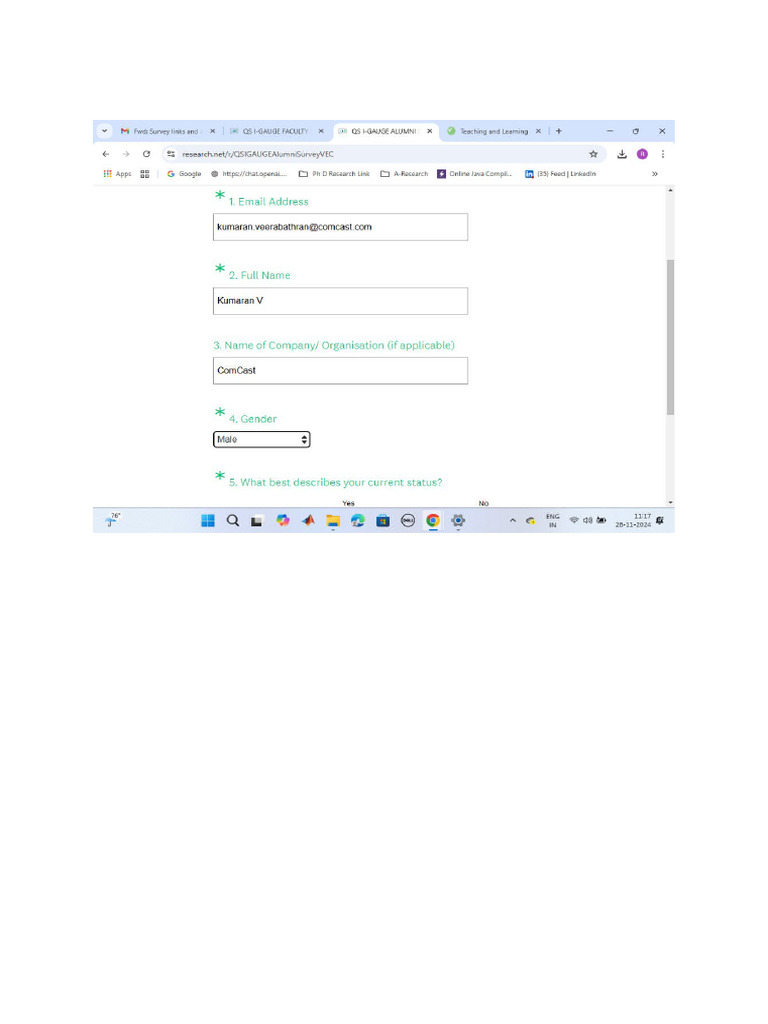
Task: Click the Full Name field
Action: [340, 301]
